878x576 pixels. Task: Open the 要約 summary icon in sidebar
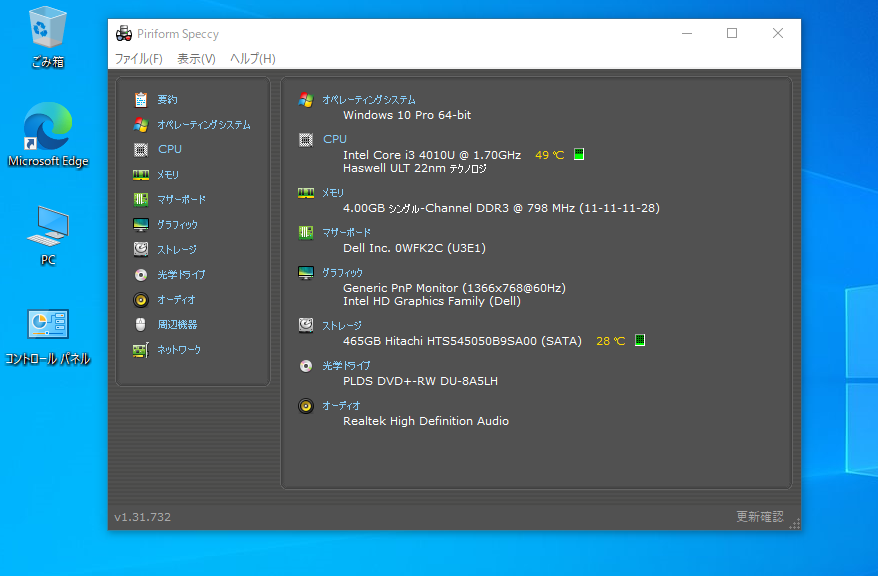pyautogui.click(x=141, y=100)
